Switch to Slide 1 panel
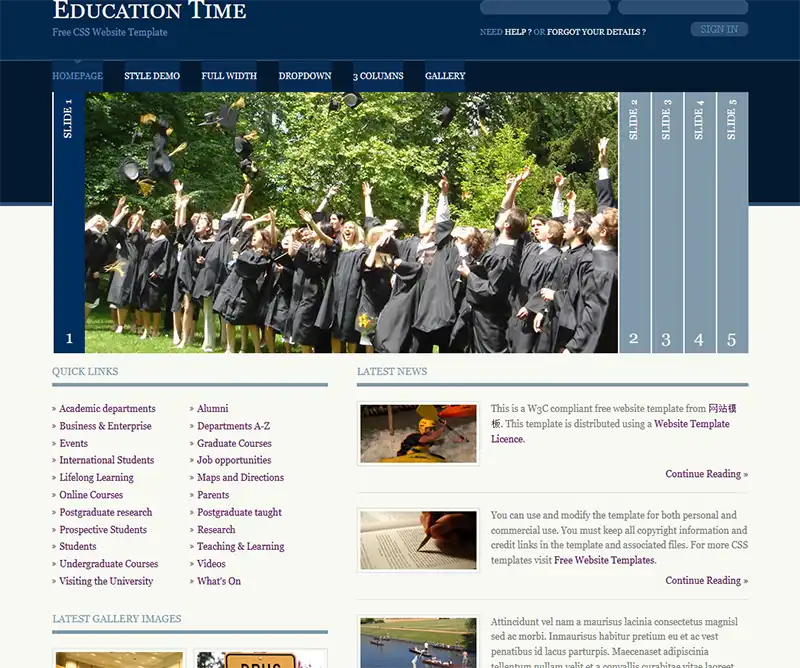 pos(69,222)
